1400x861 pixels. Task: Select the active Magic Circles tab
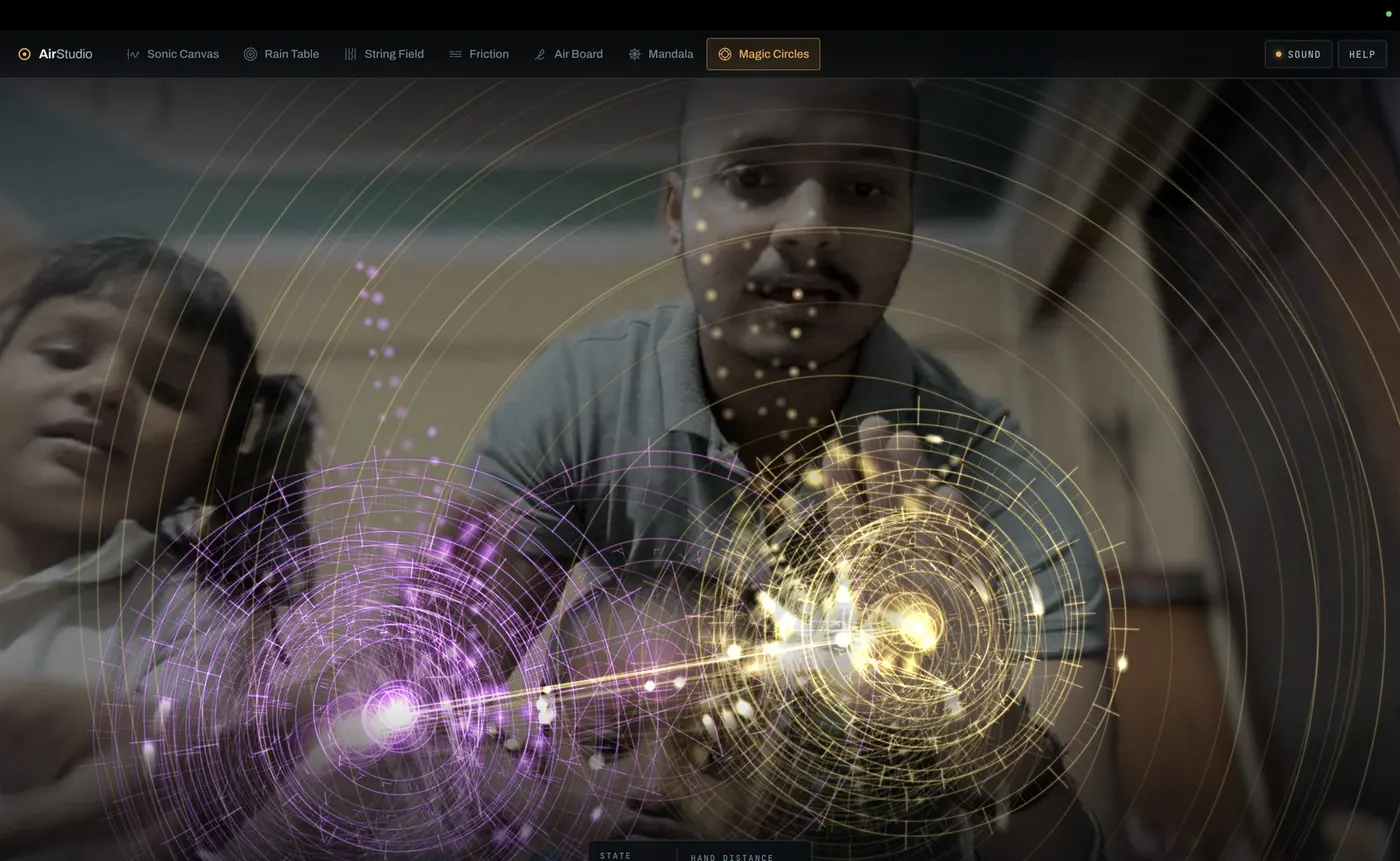click(763, 54)
